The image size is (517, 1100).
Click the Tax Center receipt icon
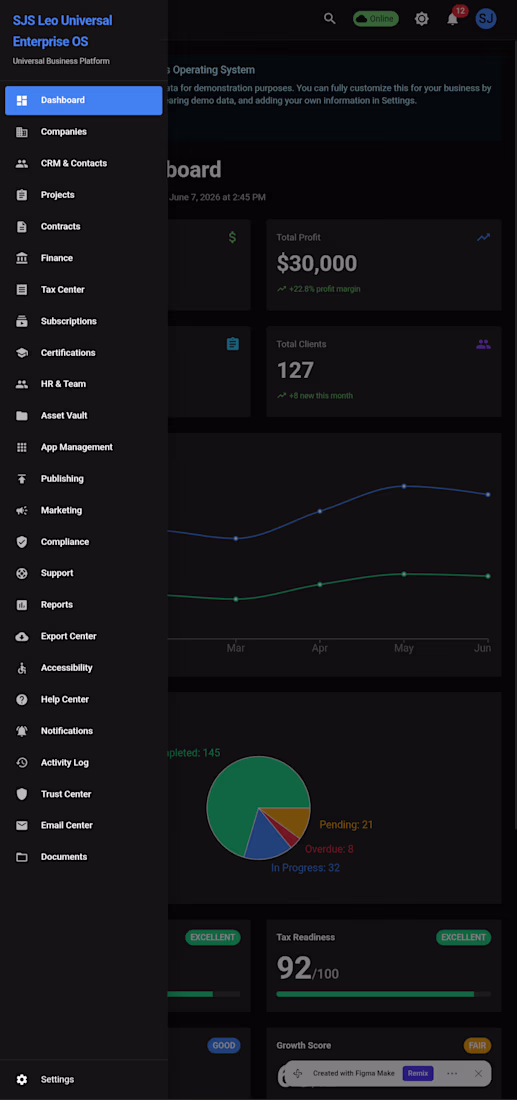22,290
